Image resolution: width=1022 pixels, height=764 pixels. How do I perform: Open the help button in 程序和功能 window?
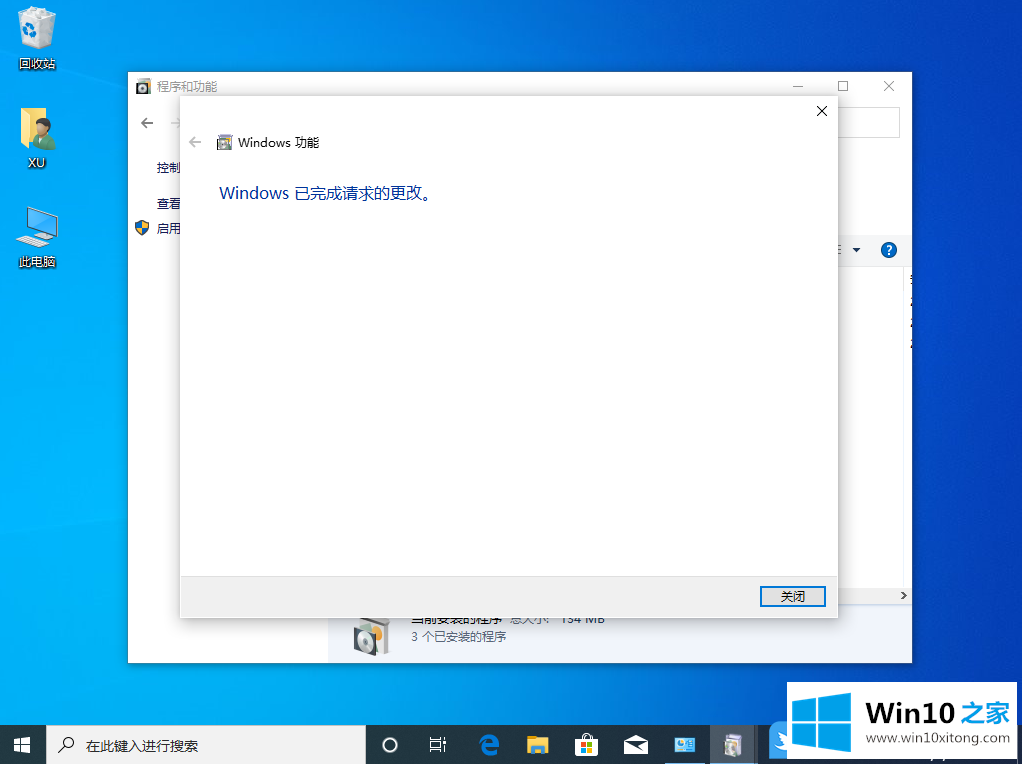pyautogui.click(x=888, y=250)
